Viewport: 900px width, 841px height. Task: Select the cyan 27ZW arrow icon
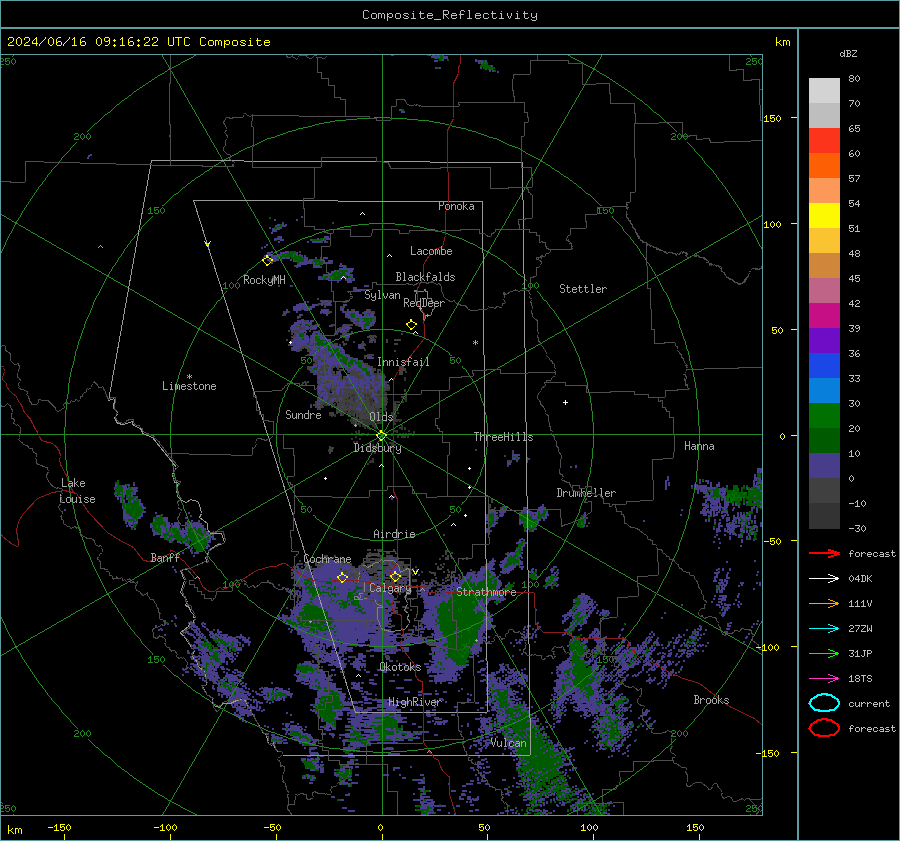(824, 629)
